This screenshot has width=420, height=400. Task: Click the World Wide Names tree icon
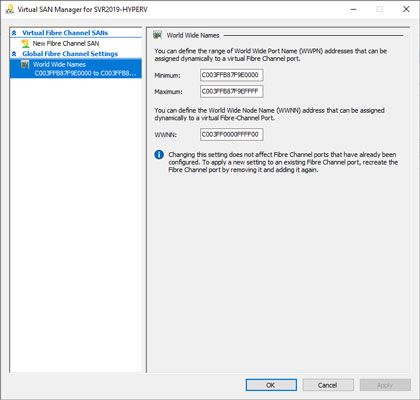tap(25, 64)
